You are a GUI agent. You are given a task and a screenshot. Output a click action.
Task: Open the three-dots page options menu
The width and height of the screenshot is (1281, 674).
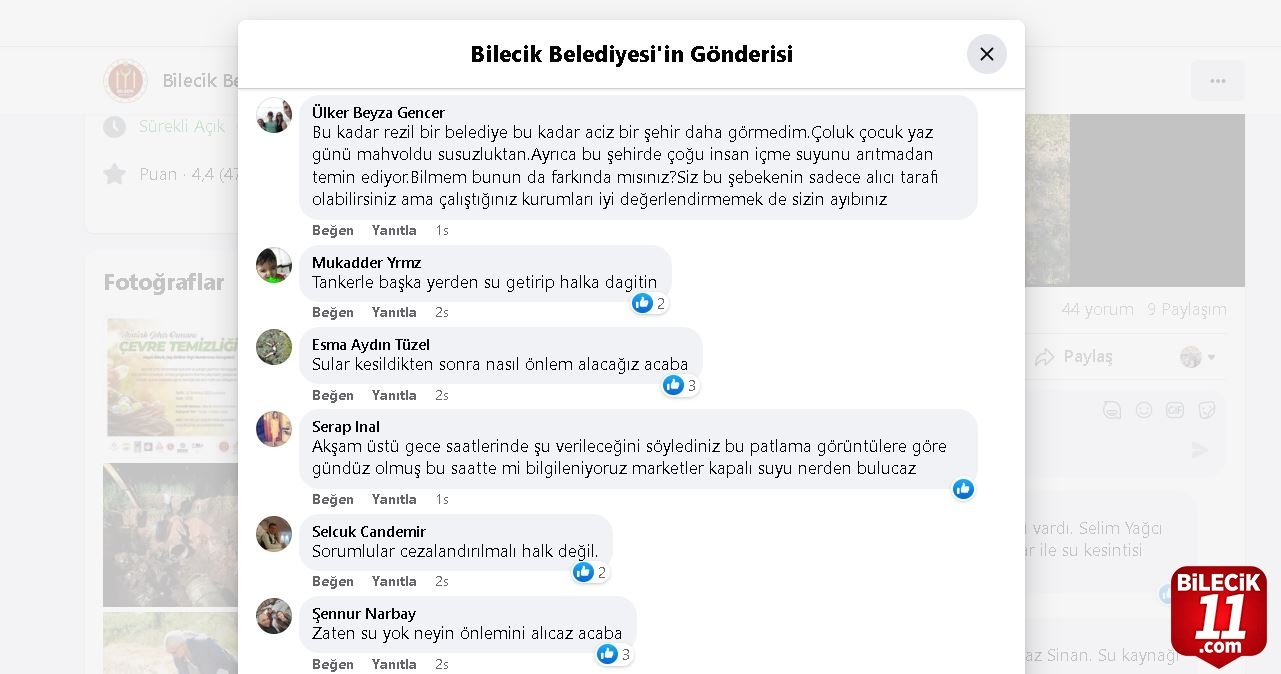[1217, 81]
